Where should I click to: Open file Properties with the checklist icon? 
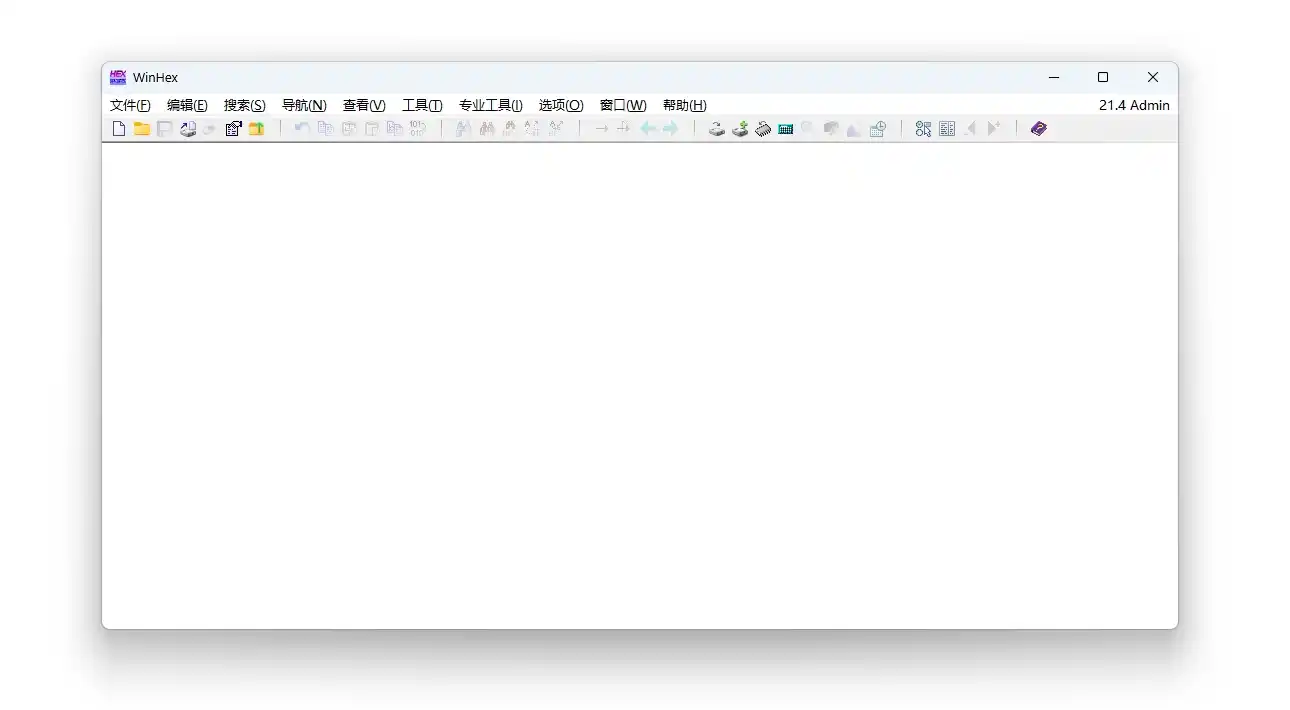pyautogui.click(x=233, y=129)
